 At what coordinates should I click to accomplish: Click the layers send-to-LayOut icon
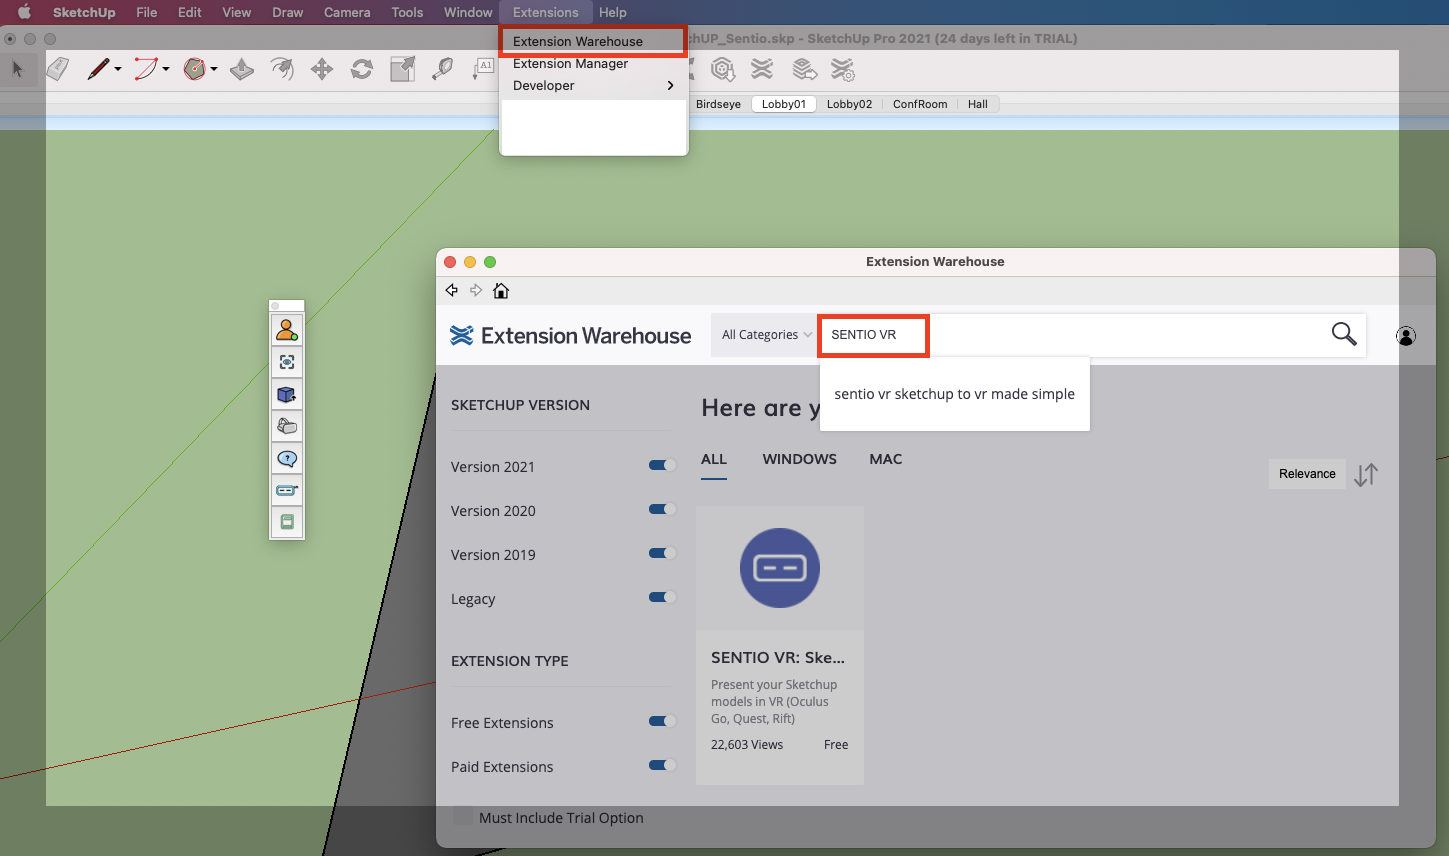804,69
